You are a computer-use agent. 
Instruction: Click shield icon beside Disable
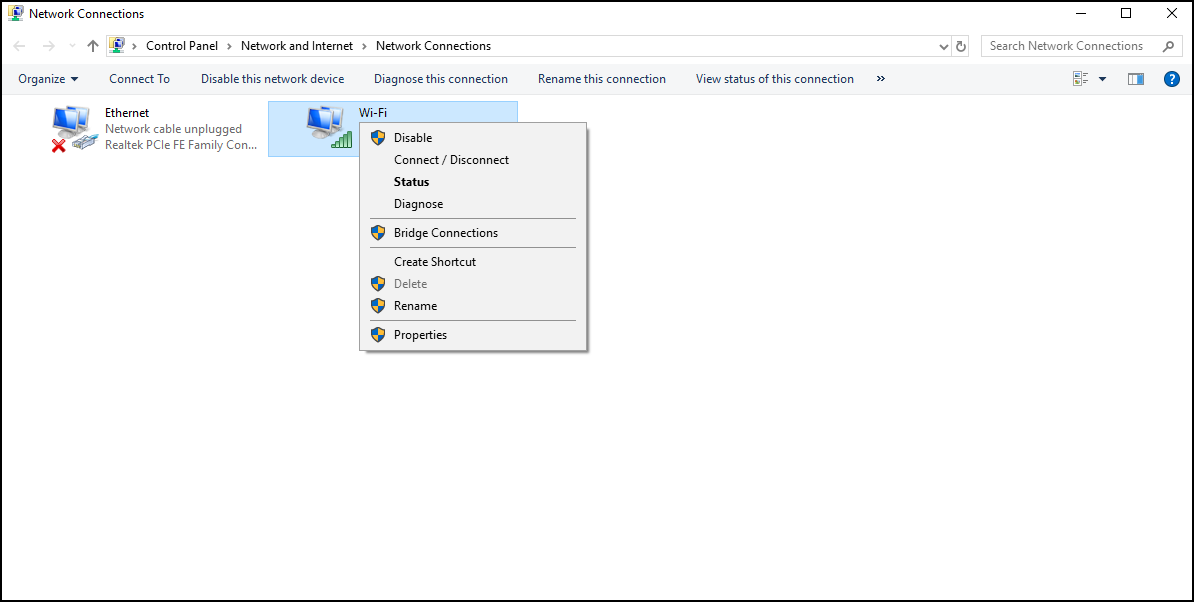click(x=378, y=138)
